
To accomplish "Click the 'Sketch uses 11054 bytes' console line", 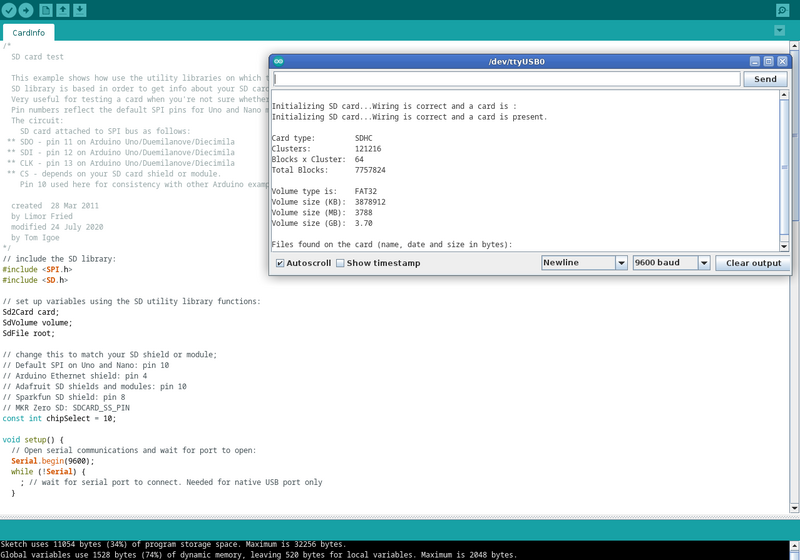I will [173, 544].
